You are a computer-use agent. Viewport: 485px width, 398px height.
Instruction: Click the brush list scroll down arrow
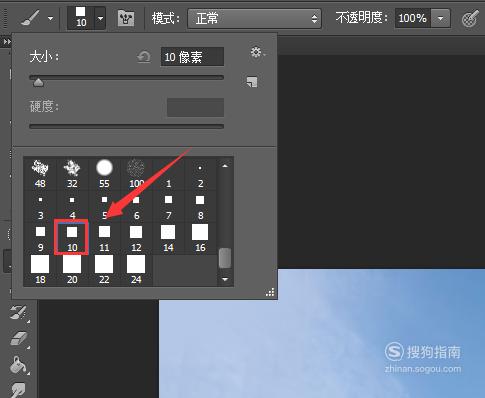pos(225,279)
